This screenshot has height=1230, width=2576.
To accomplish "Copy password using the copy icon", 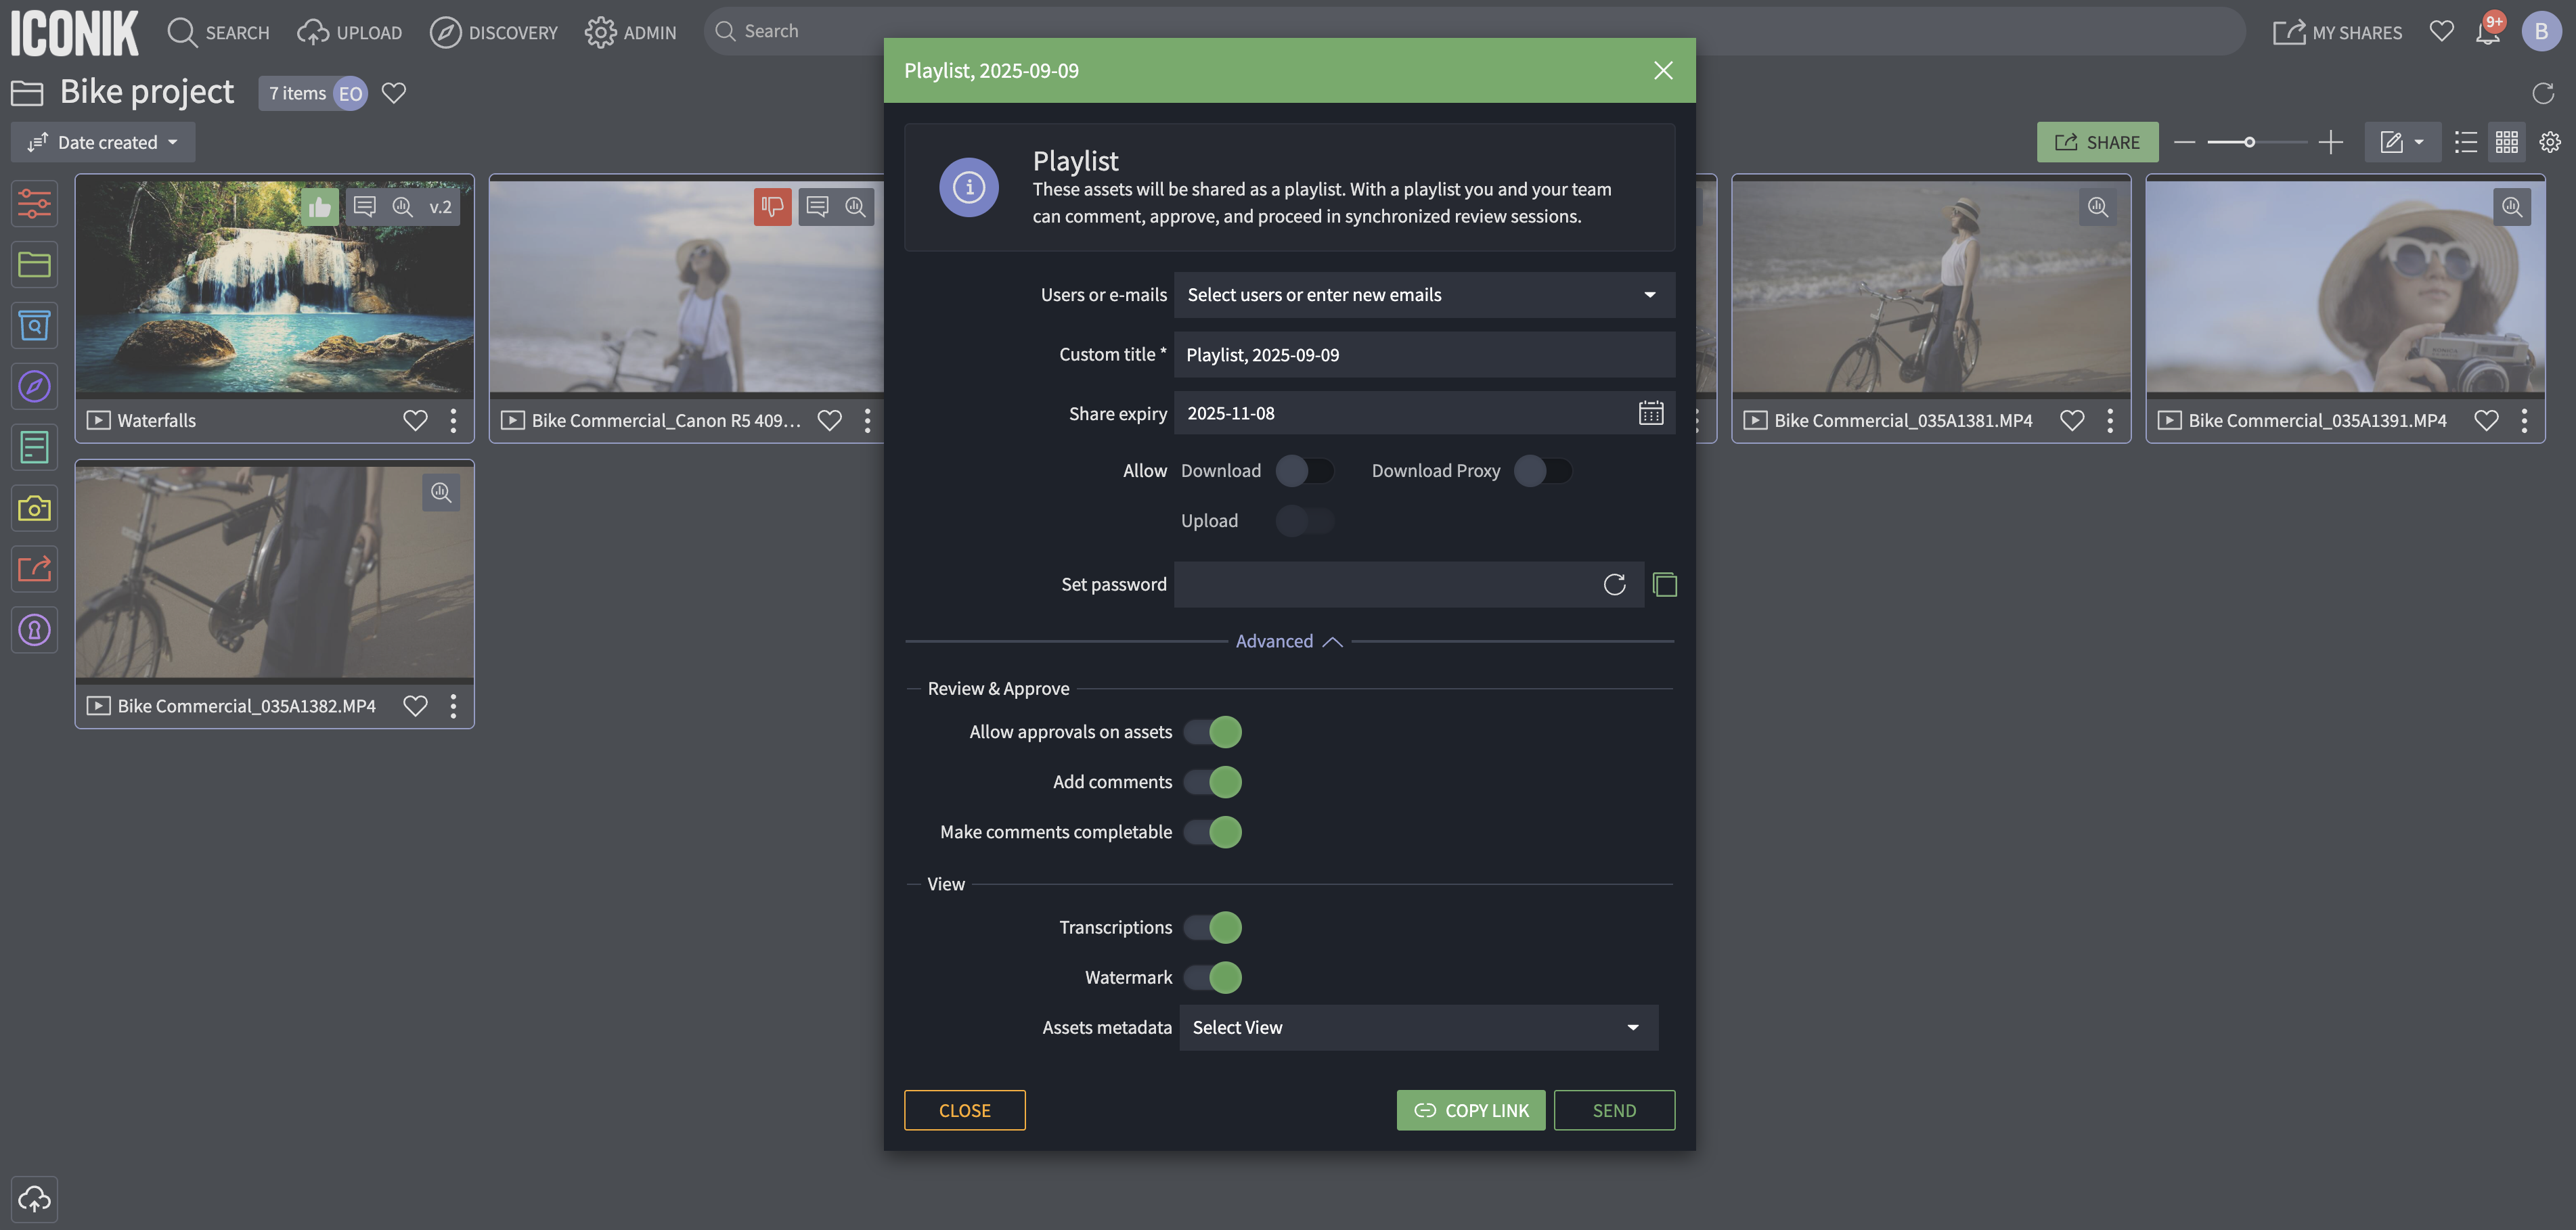I will point(1665,584).
